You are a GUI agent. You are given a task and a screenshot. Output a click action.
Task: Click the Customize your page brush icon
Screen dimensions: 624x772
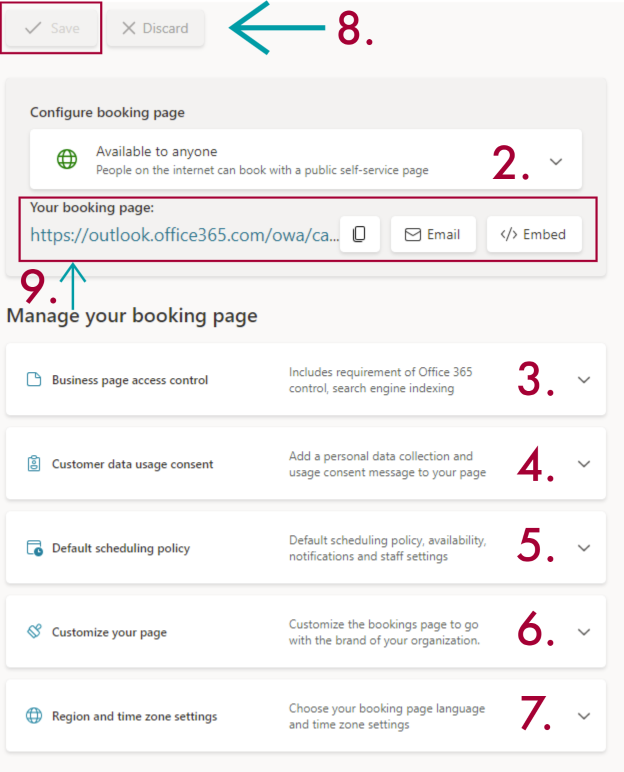click(x=34, y=631)
